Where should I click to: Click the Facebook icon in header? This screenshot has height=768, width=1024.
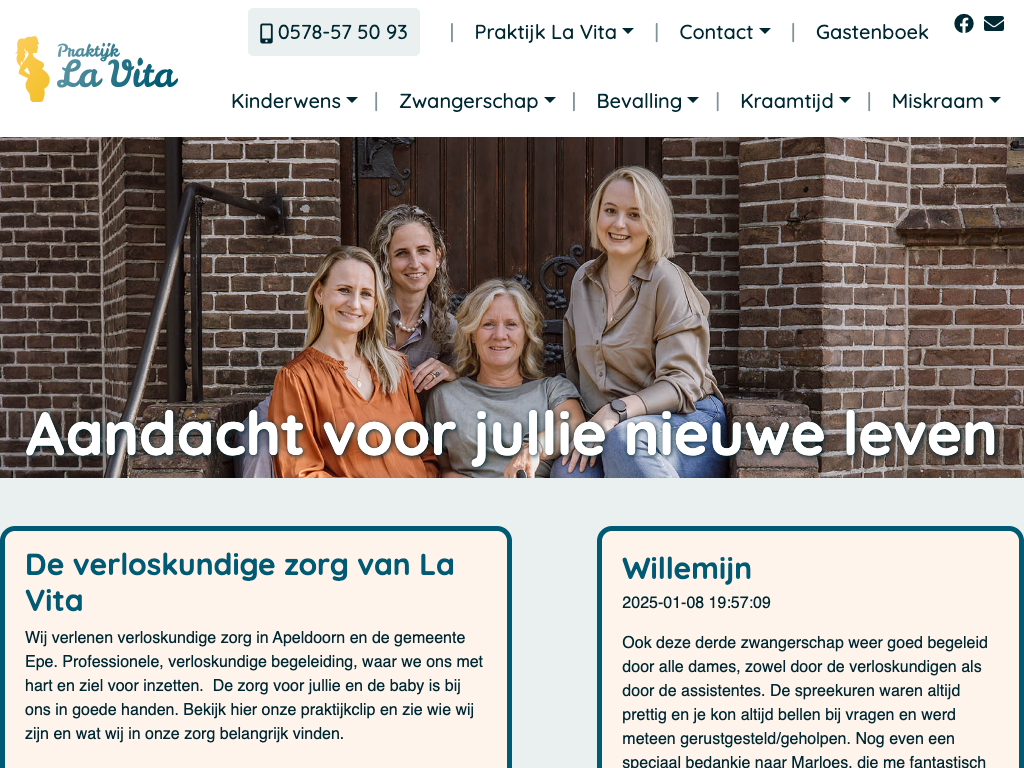point(963,24)
